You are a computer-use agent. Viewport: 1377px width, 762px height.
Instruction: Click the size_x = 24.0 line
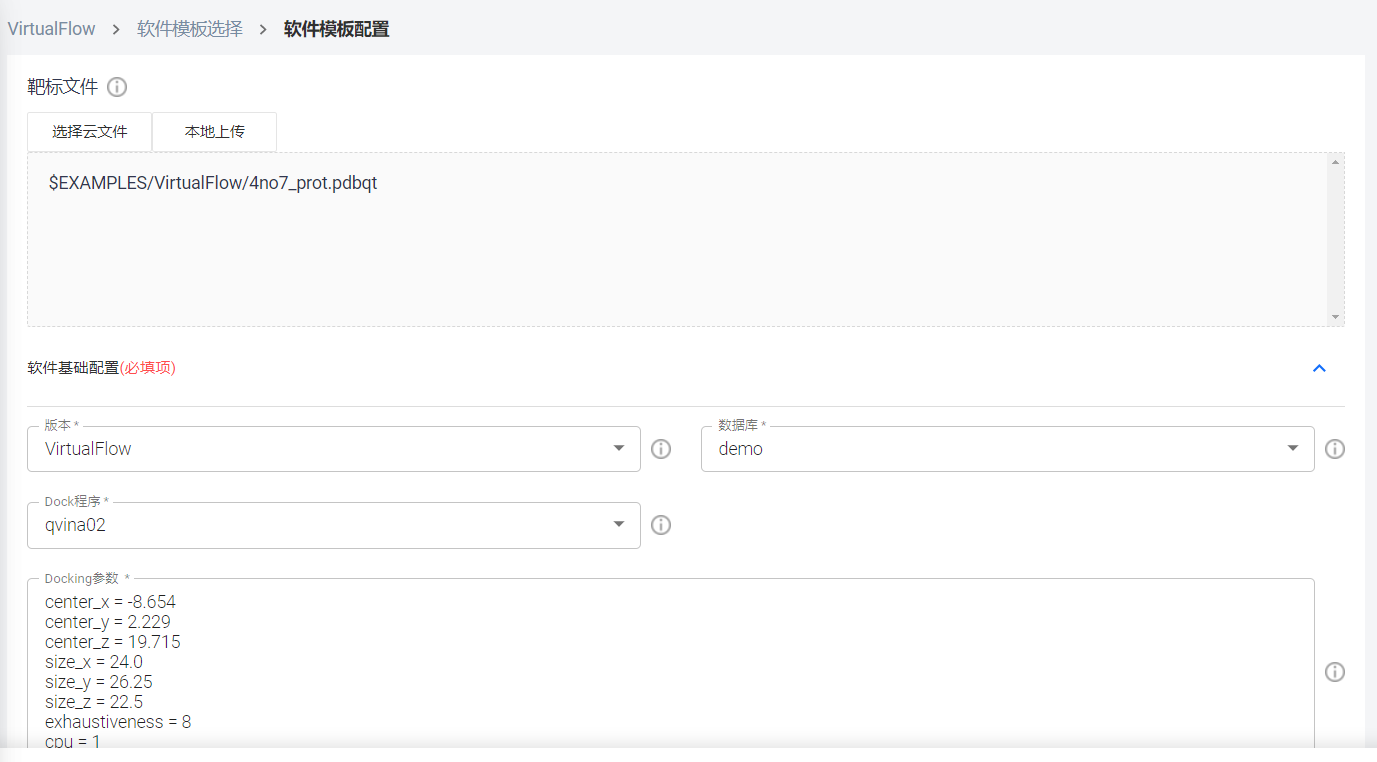[x=94, y=662]
